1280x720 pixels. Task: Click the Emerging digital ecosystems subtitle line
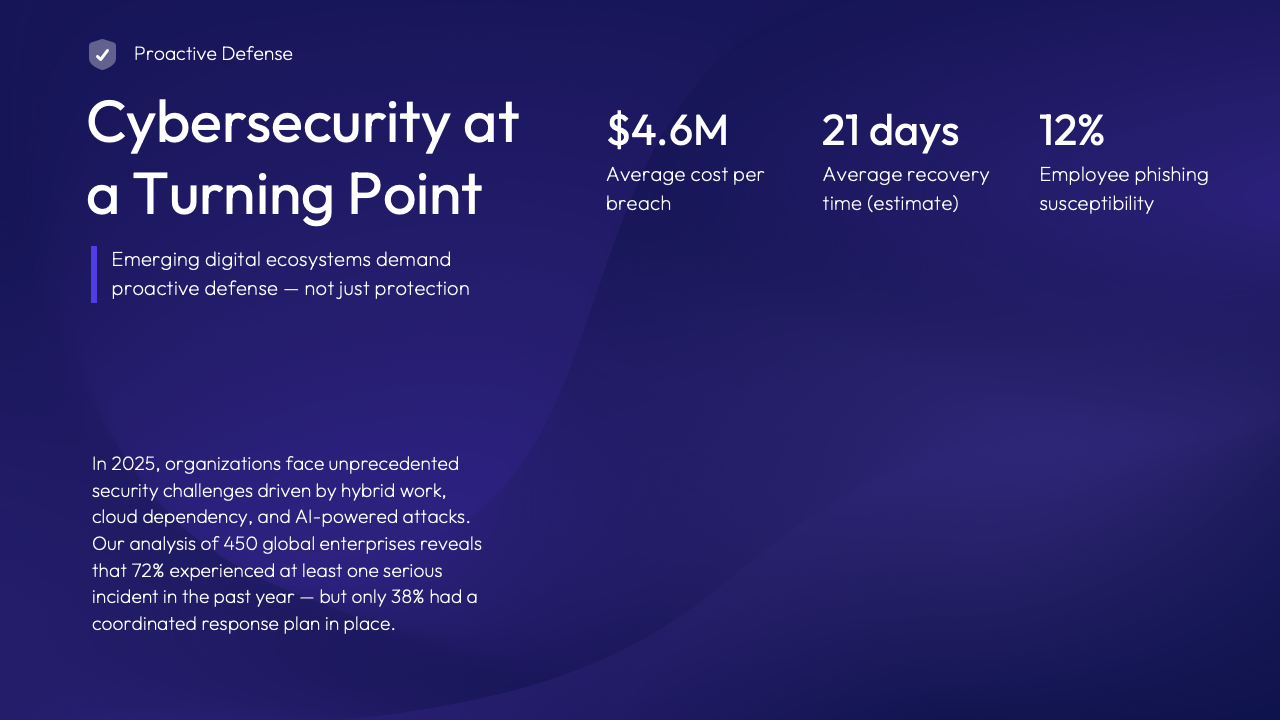coord(281,260)
